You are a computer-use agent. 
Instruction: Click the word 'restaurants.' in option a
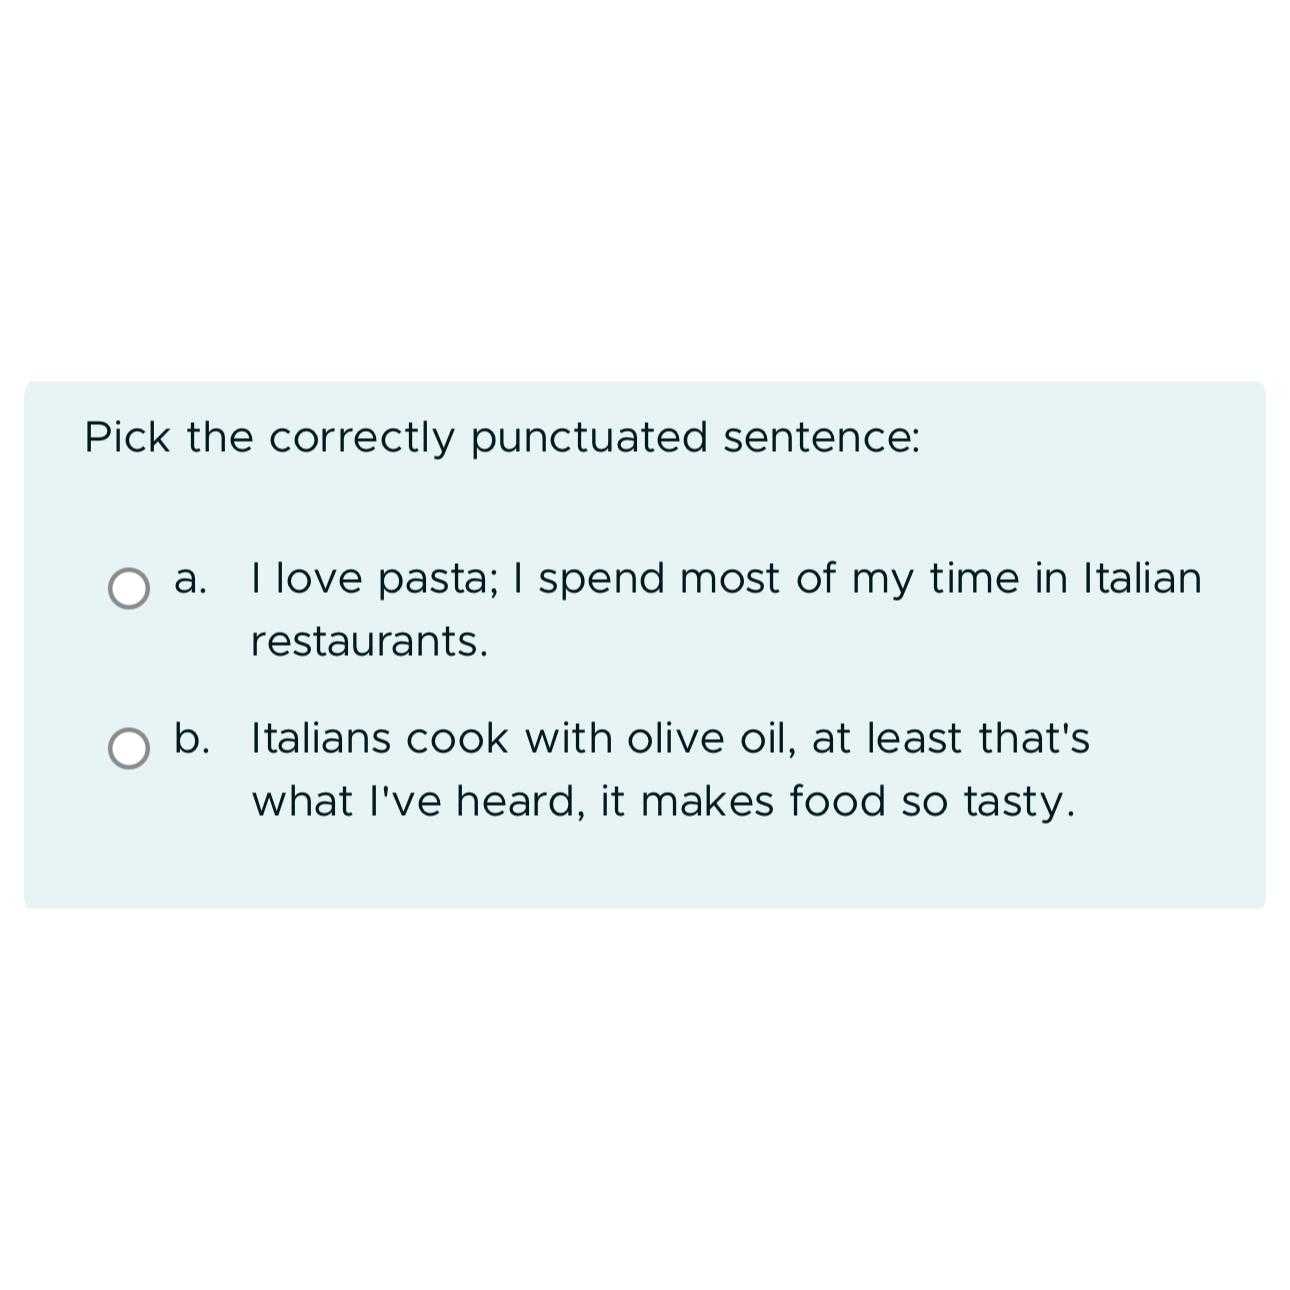(369, 642)
